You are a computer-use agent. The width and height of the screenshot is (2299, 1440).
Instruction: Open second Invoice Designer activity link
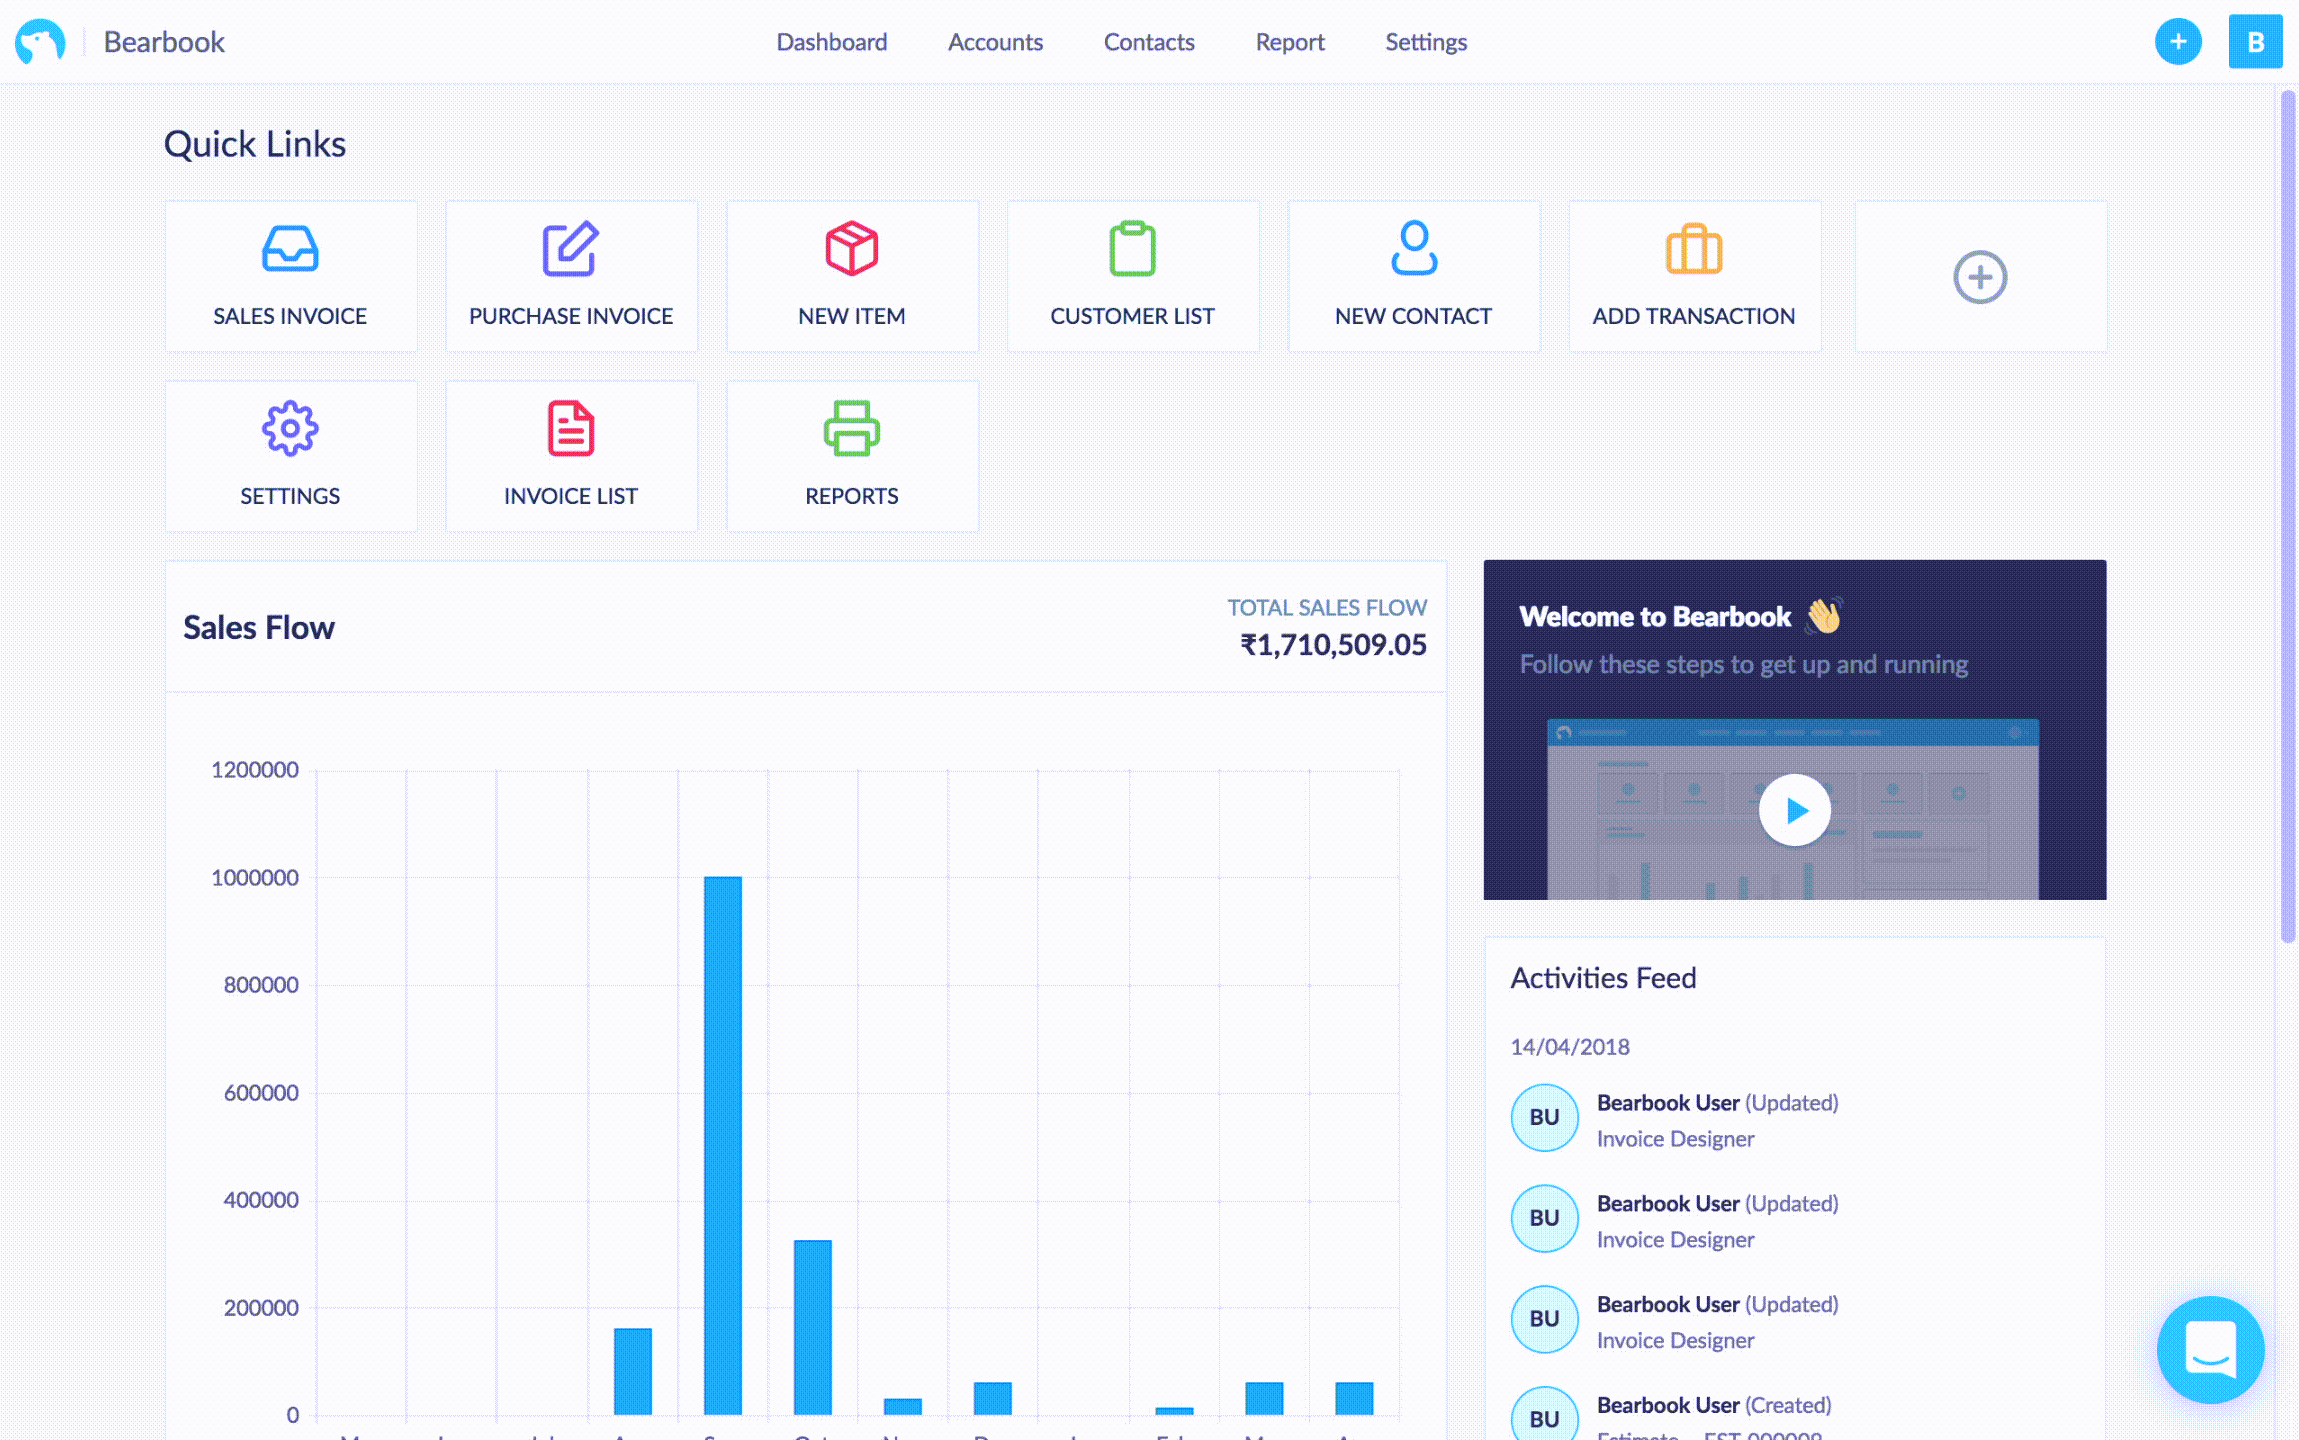[x=1675, y=1240]
